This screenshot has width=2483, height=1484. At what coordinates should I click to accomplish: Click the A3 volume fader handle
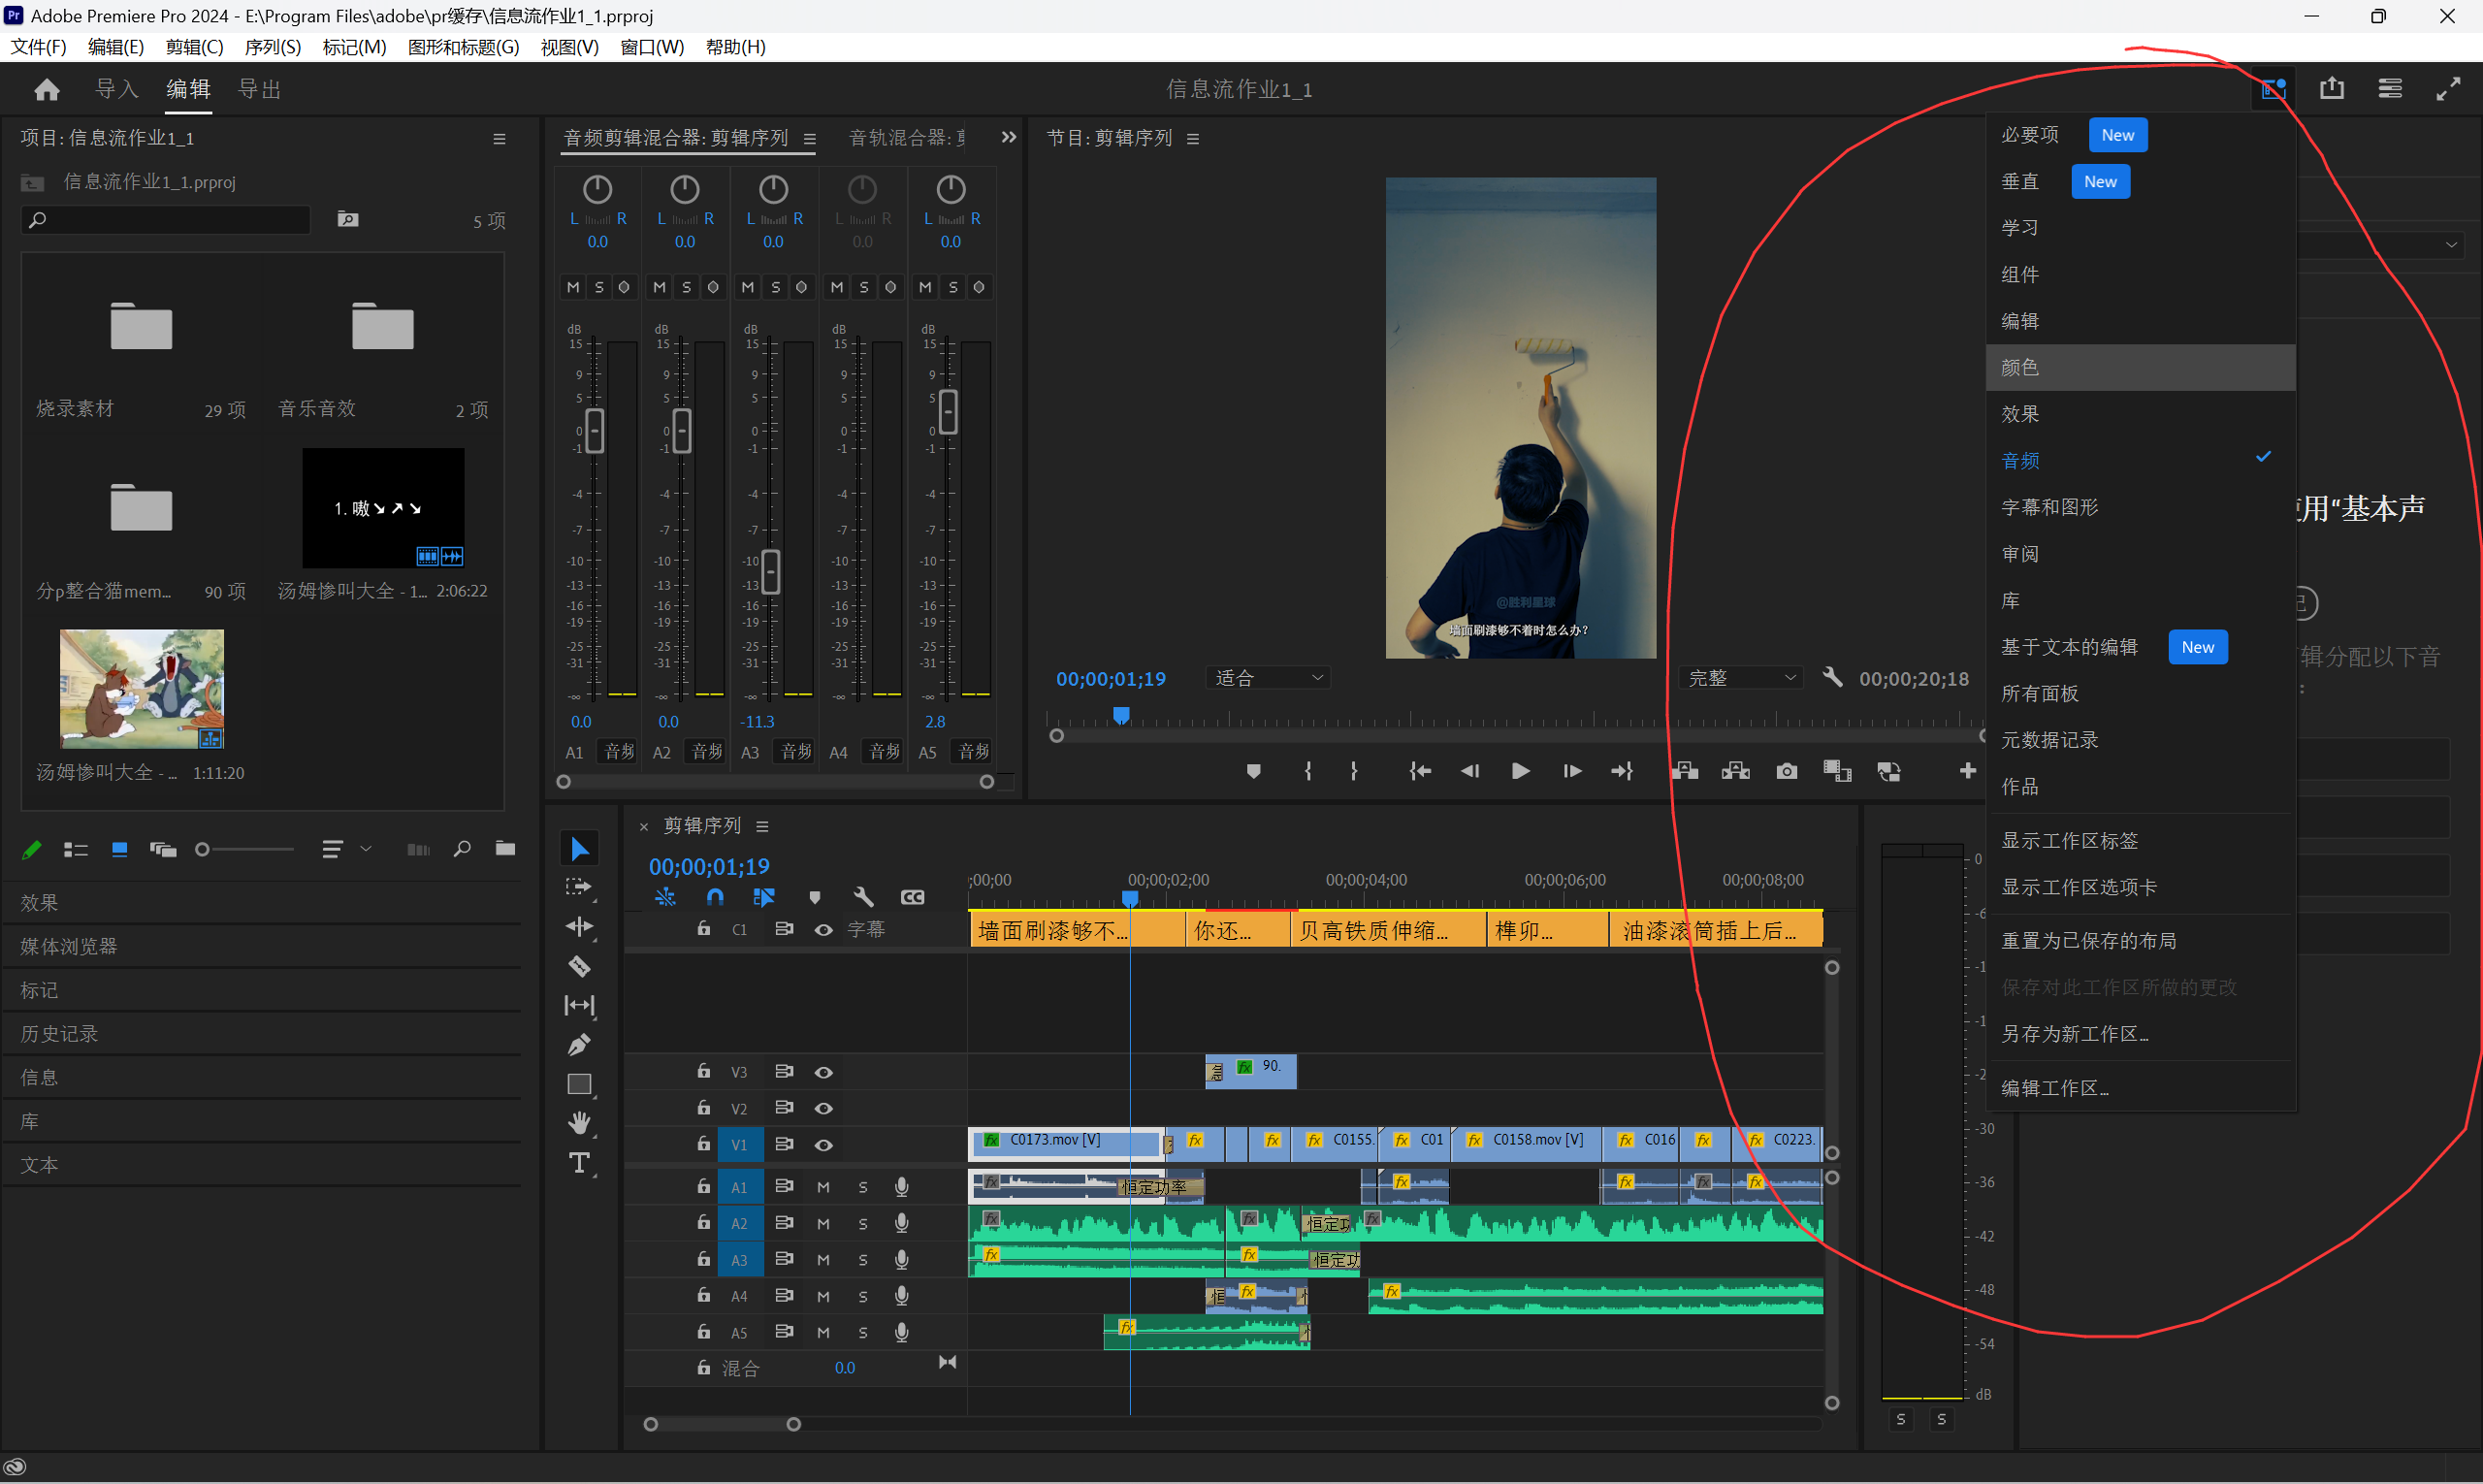771,572
